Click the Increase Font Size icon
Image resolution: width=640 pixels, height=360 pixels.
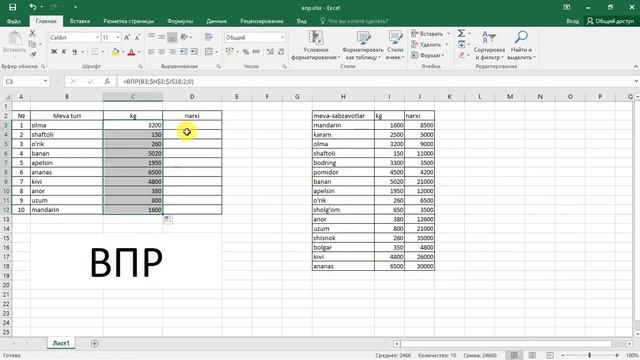[x=127, y=38]
